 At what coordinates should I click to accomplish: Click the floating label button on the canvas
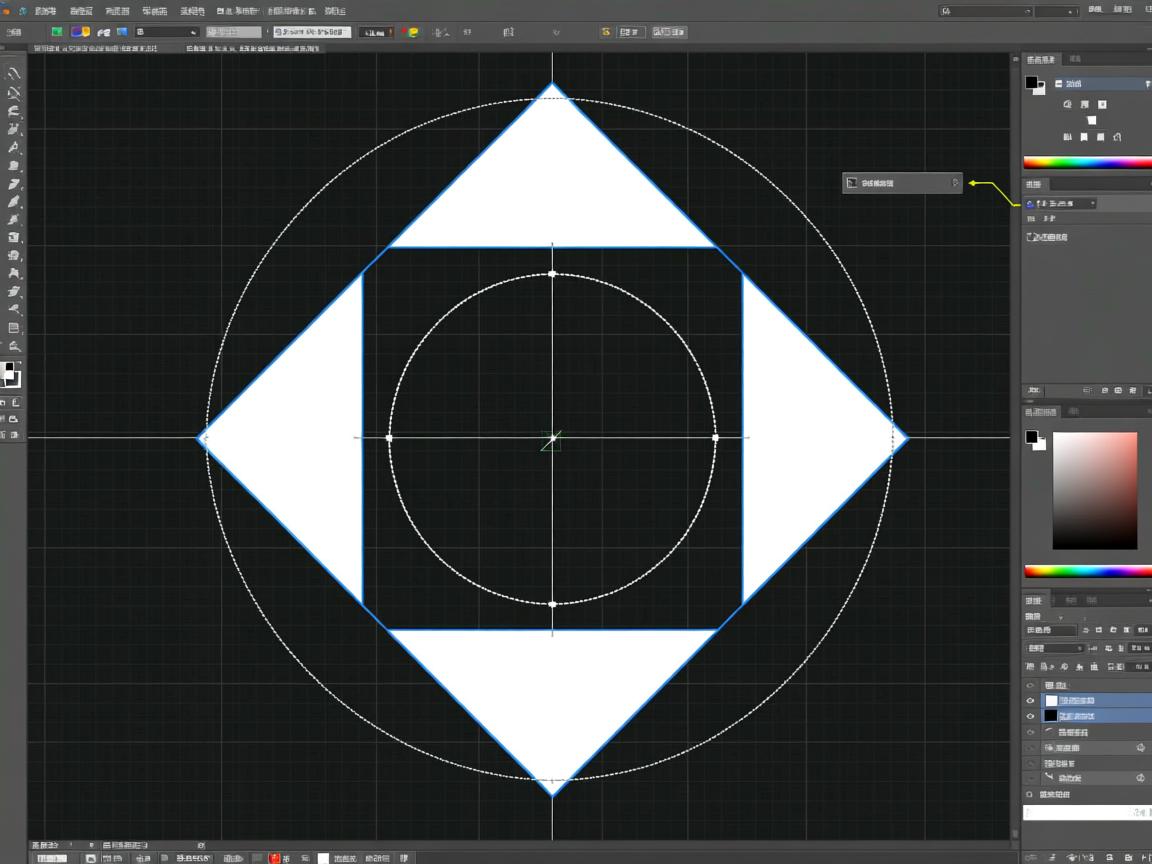pos(901,183)
